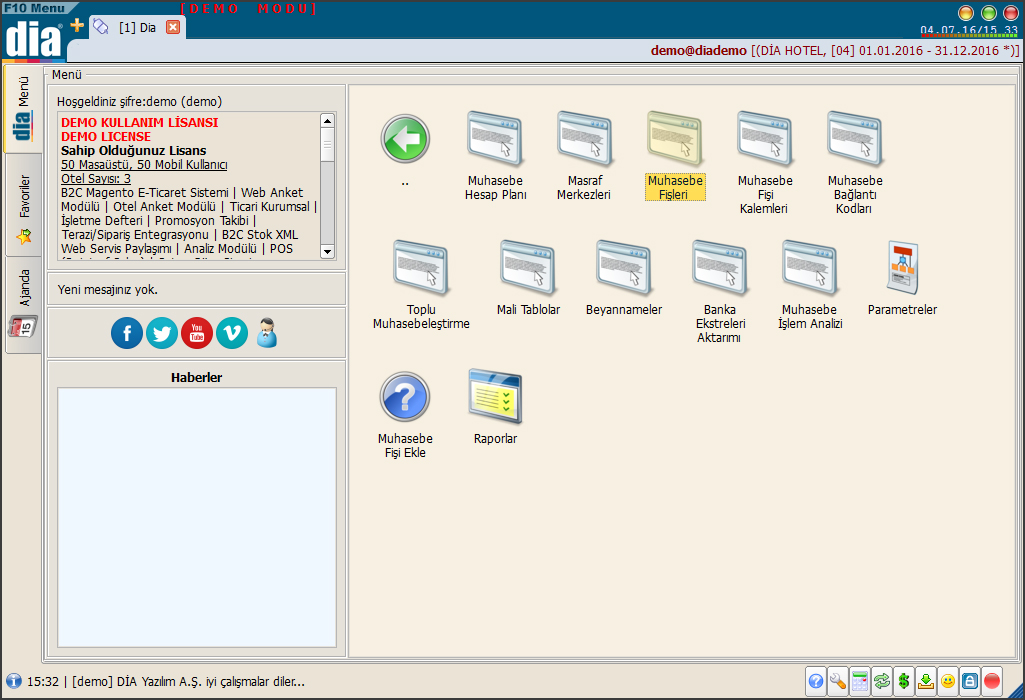Open the wrench settings tool
Image resolution: width=1025 pixels, height=700 pixels.
[x=837, y=682]
